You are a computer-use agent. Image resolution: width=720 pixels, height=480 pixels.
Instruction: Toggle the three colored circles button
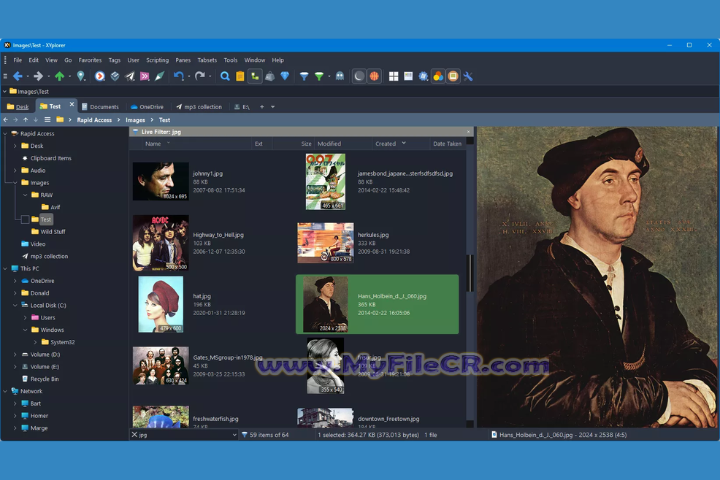438,76
